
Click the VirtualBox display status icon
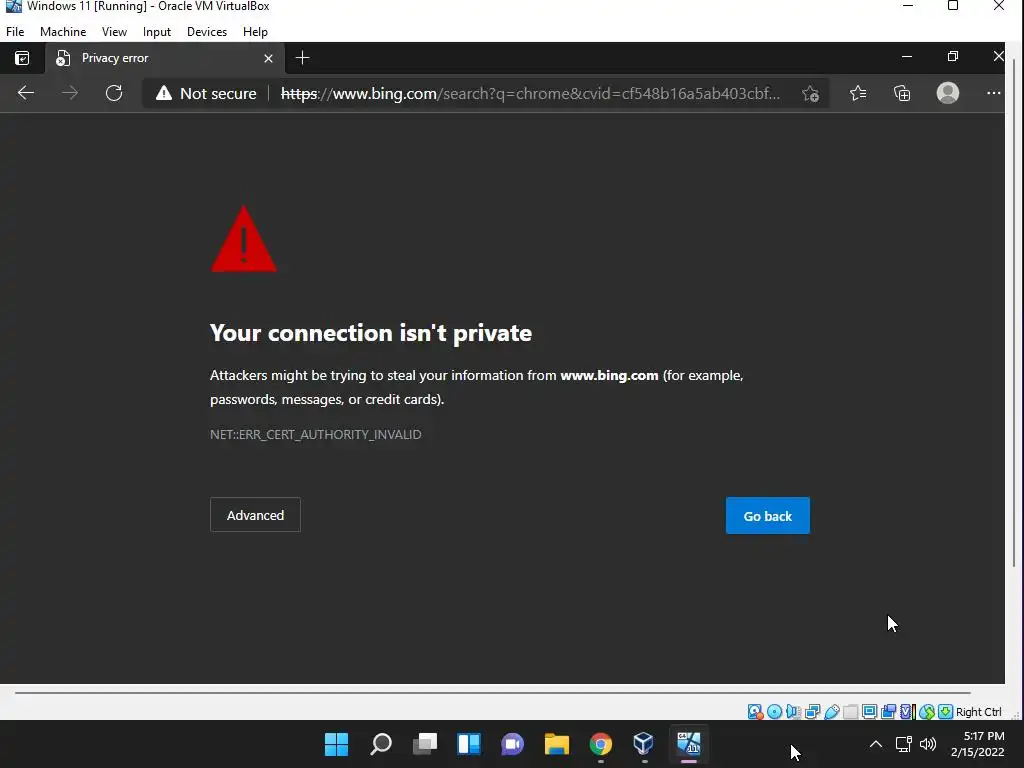(869, 712)
